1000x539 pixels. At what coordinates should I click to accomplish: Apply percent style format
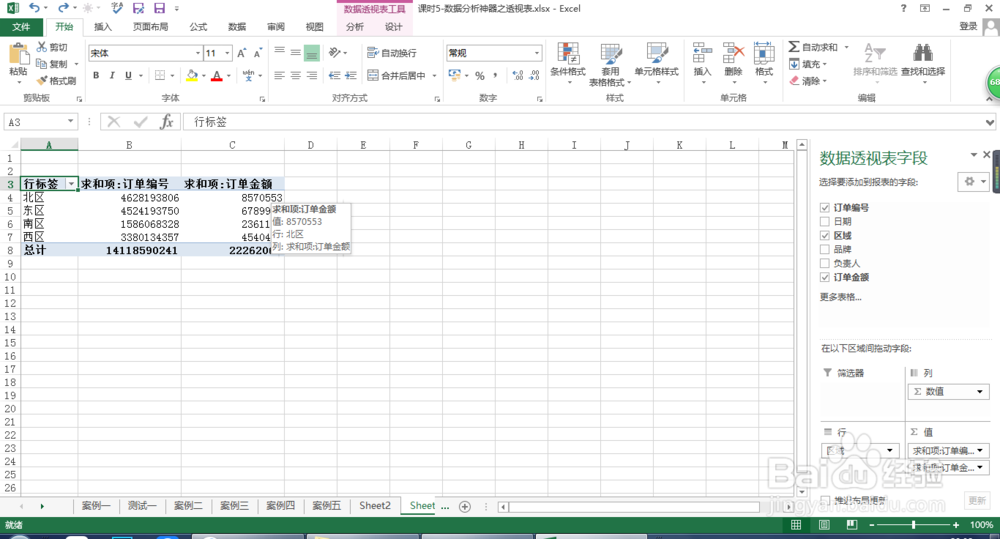480,75
